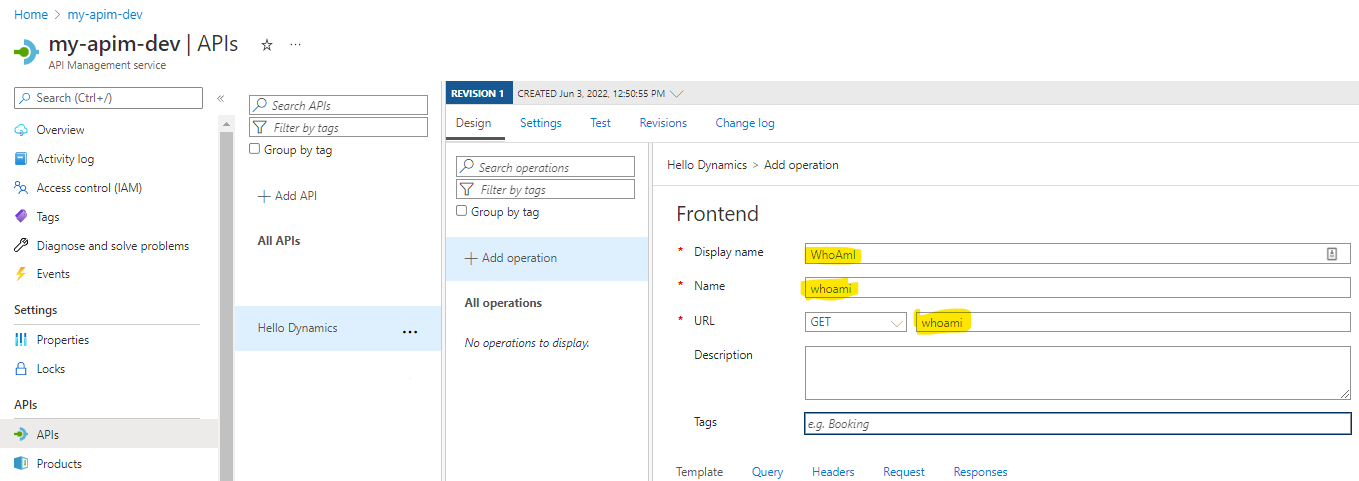Go to my-apim-dev breadcrumb link
The width and height of the screenshot is (1359, 481).
click(104, 15)
